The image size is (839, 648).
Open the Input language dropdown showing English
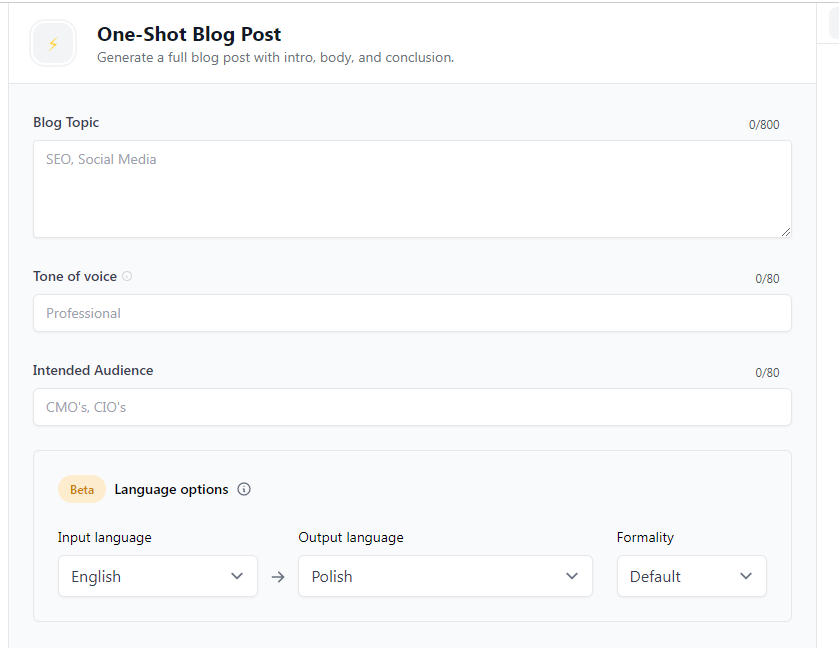[158, 576]
